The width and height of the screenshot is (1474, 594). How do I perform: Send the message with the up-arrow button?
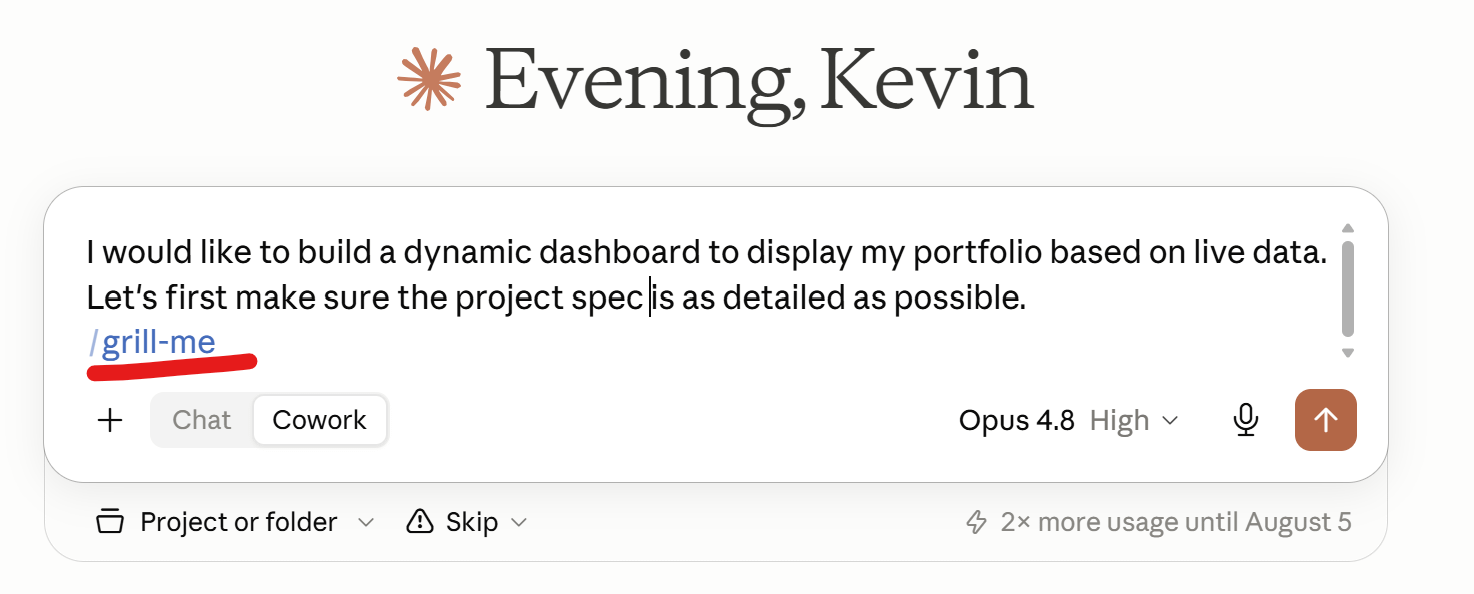click(1325, 420)
